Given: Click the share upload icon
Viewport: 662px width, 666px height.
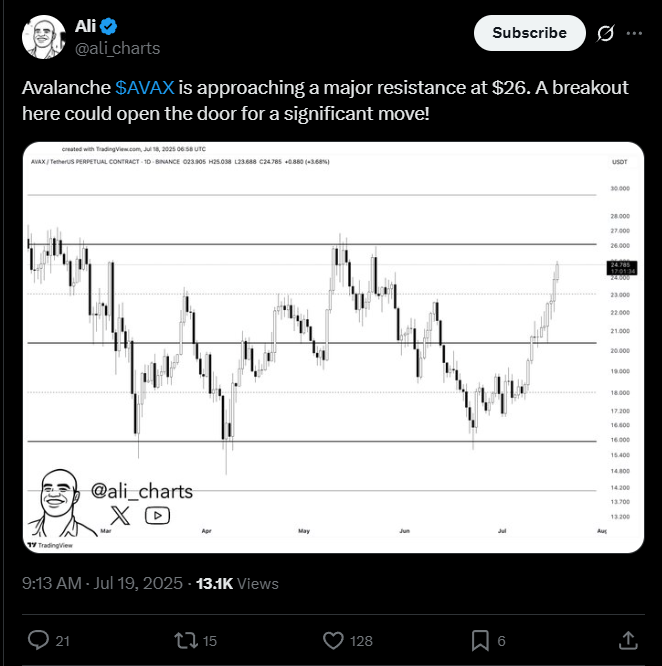Looking at the screenshot, I should pyautogui.click(x=628, y=640).
